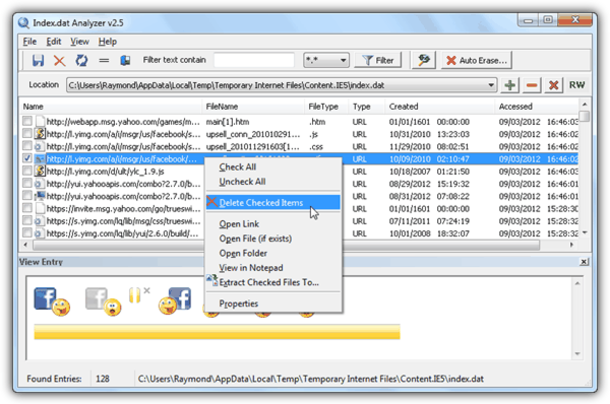Click the list horizontal scrollbar left arrow
The image size is (610, 404).
(26, 245)
